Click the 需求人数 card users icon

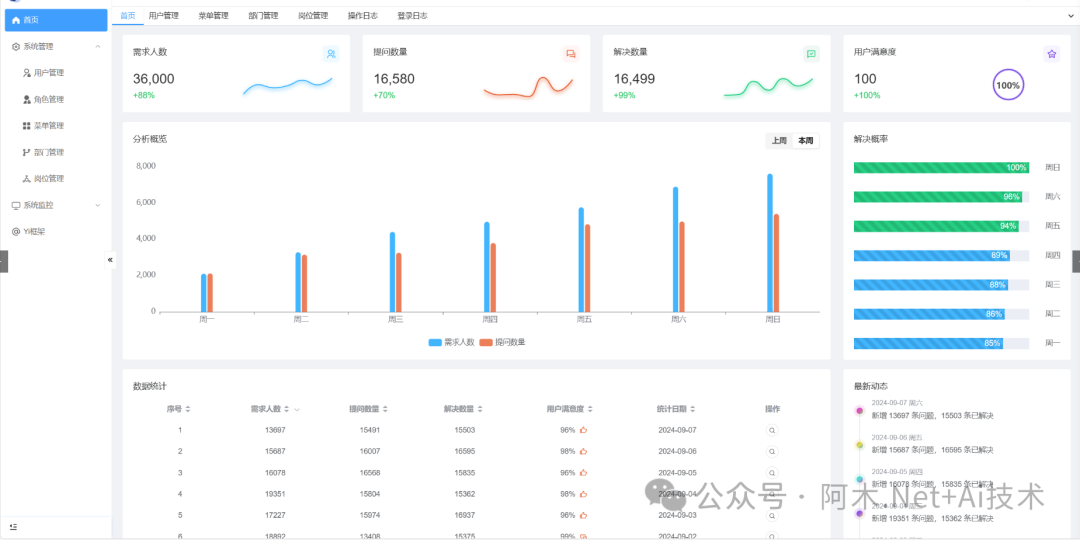331,54
